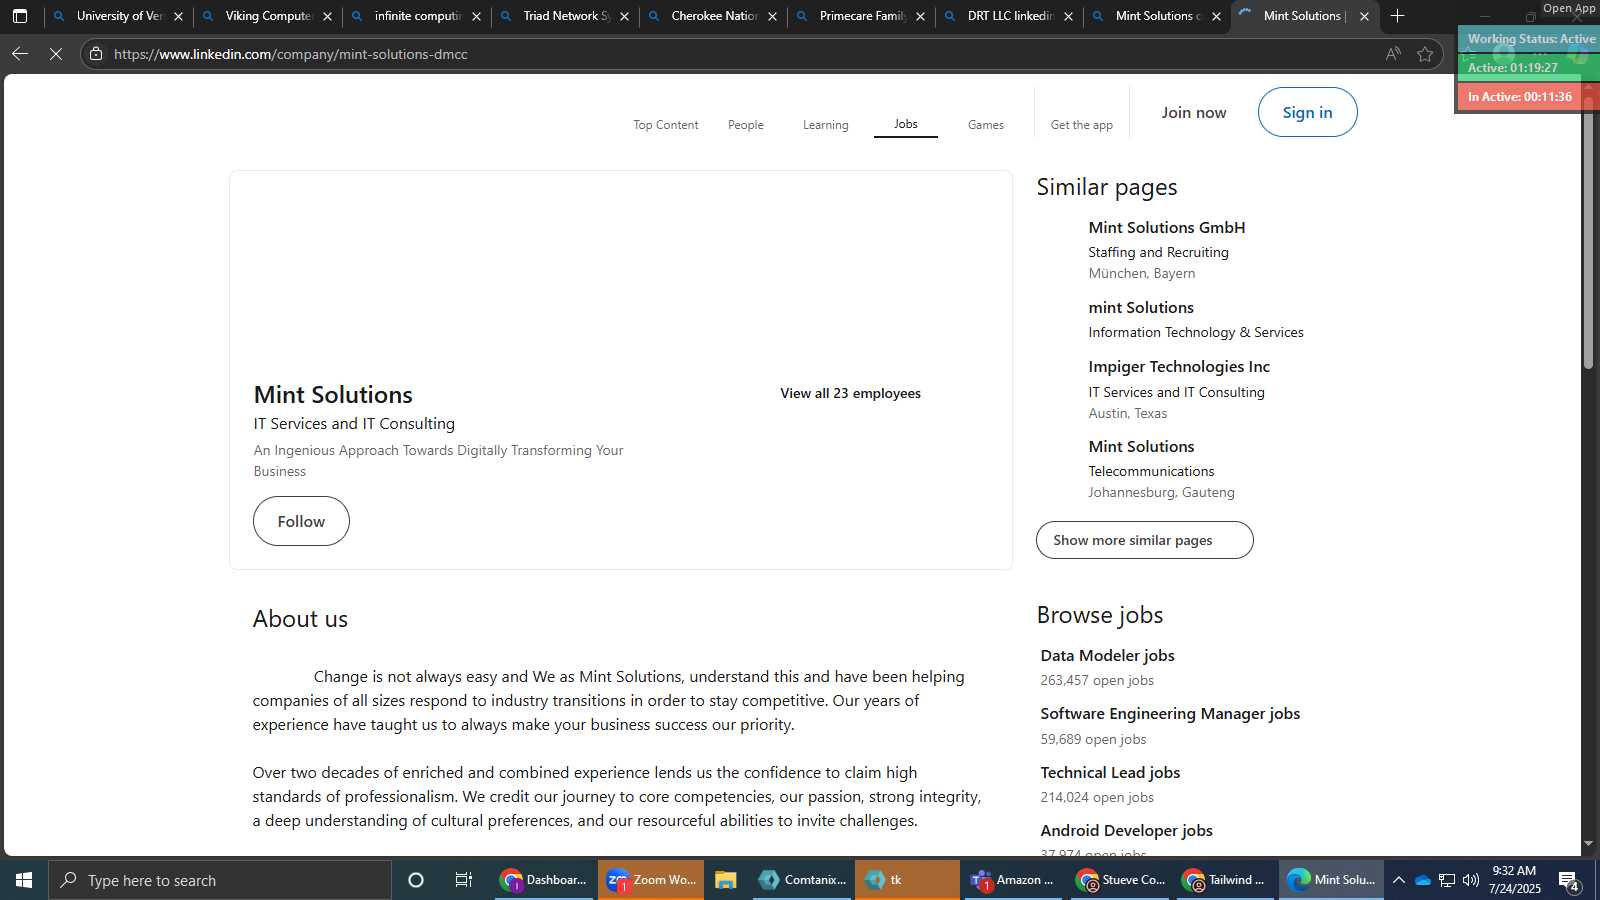Image resolution: width=1600 pixels, height=900 pixels.
Task: Open Dashboard Chrome window on taskbar
Action: tap(545, 880)
